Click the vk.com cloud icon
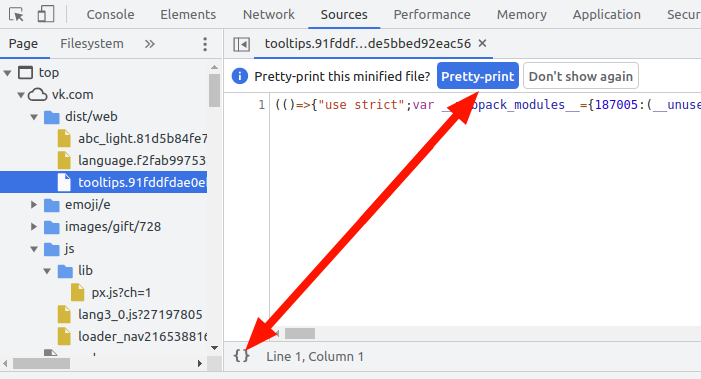 (x=38, y=95)
